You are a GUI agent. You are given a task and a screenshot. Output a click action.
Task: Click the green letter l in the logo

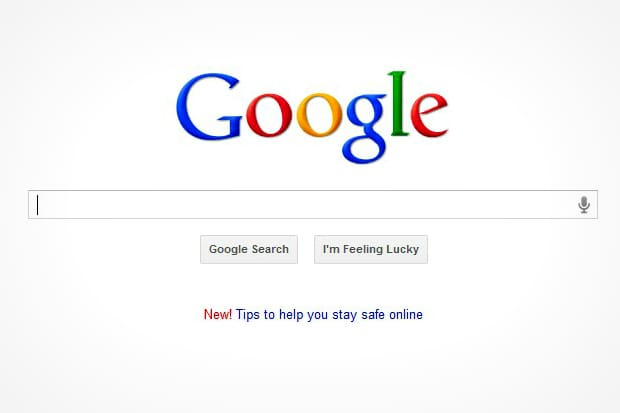click(x=399, y=104)
